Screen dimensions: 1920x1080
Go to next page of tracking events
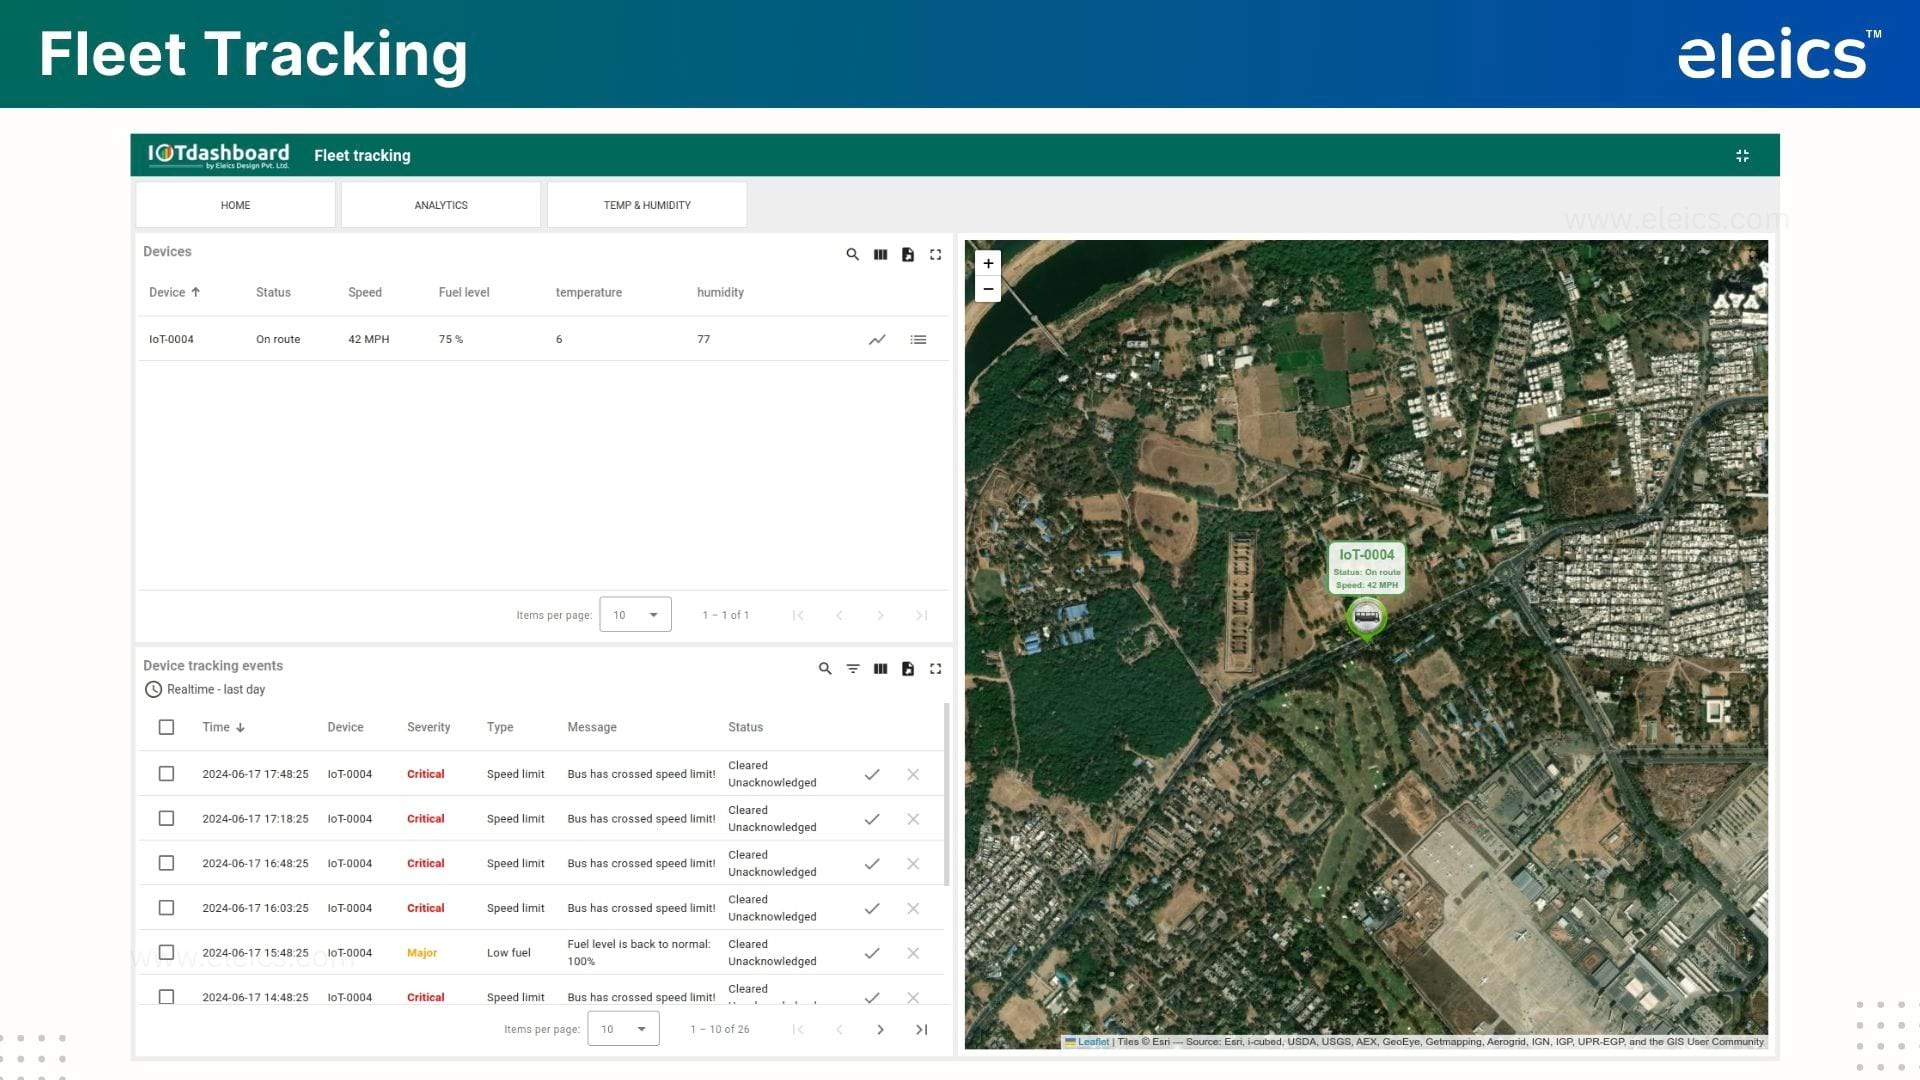click(x=880, y=1029)
